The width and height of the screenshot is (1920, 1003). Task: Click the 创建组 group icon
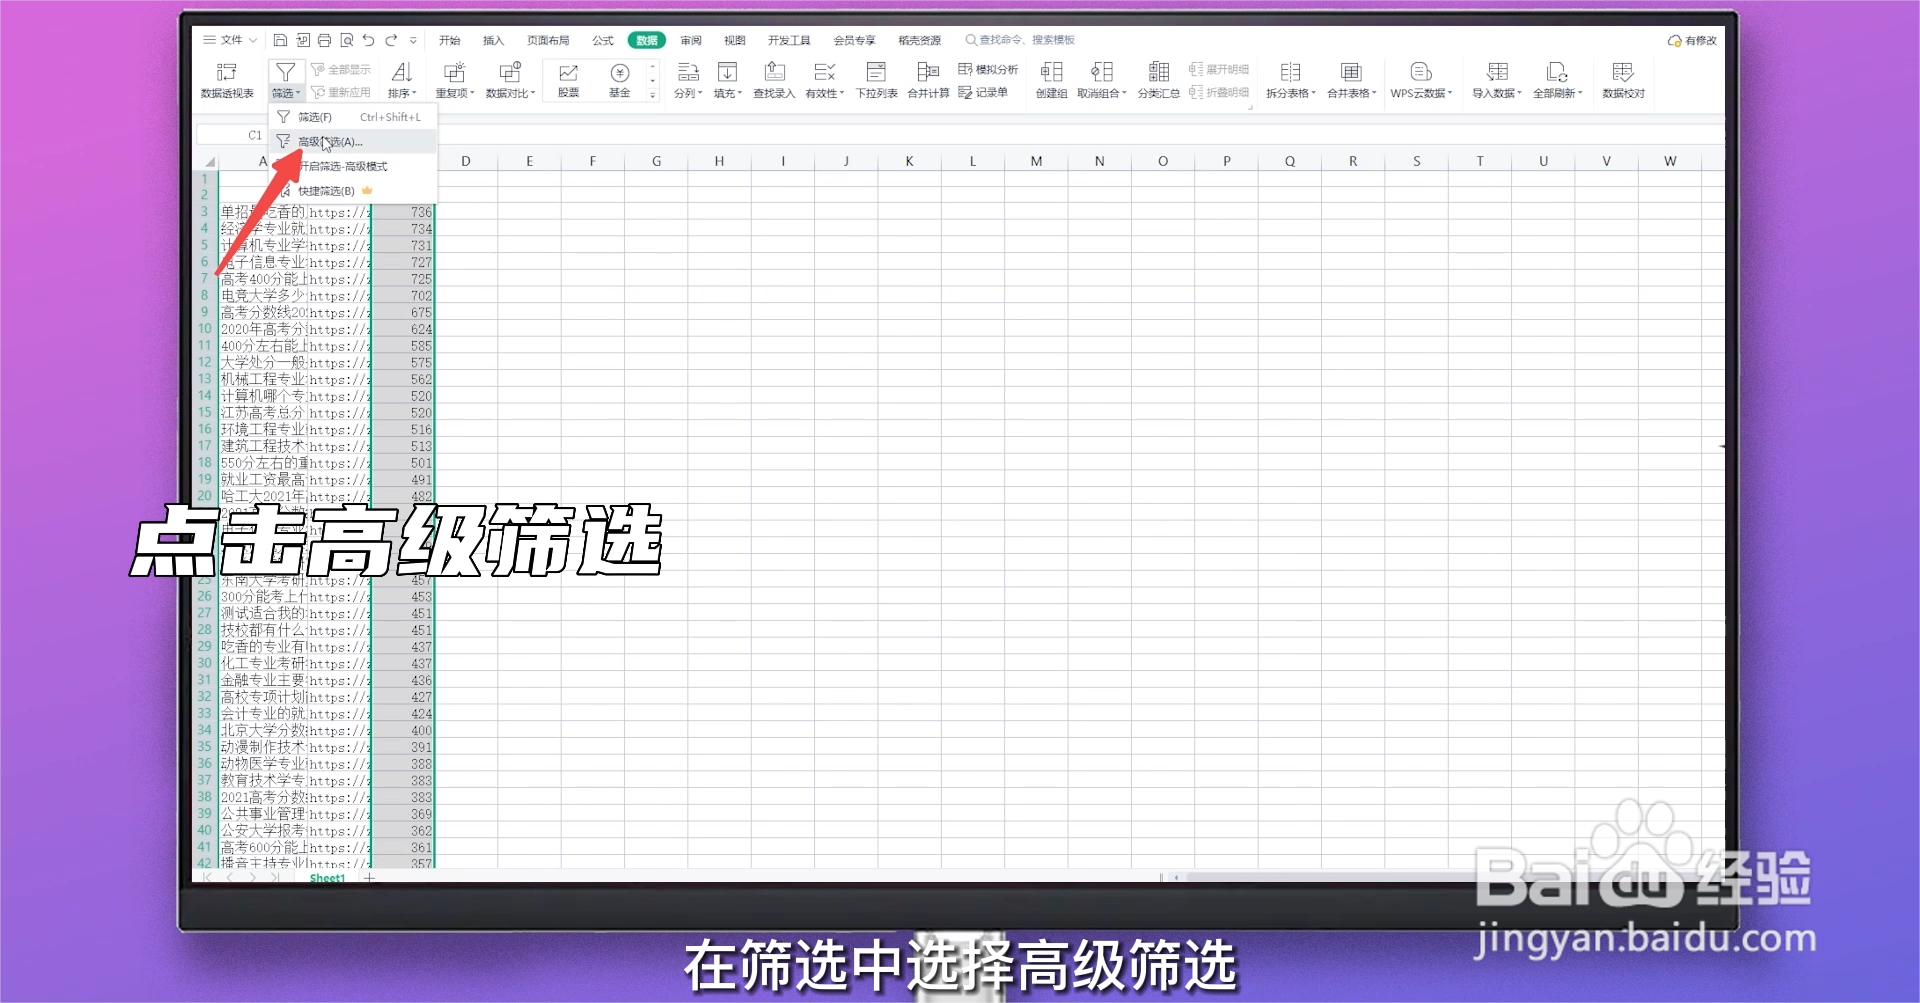[x=1051, y=72]
